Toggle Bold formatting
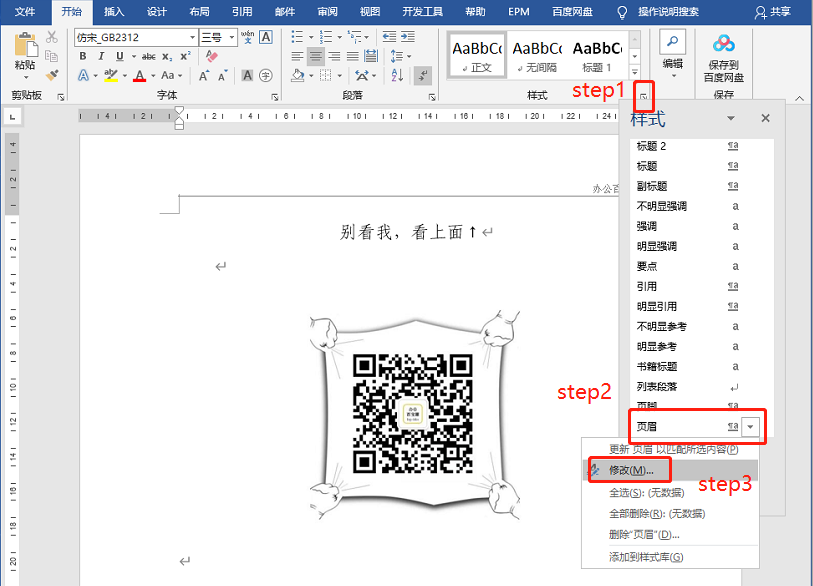The image size is (813, 586). pos(83,57)
